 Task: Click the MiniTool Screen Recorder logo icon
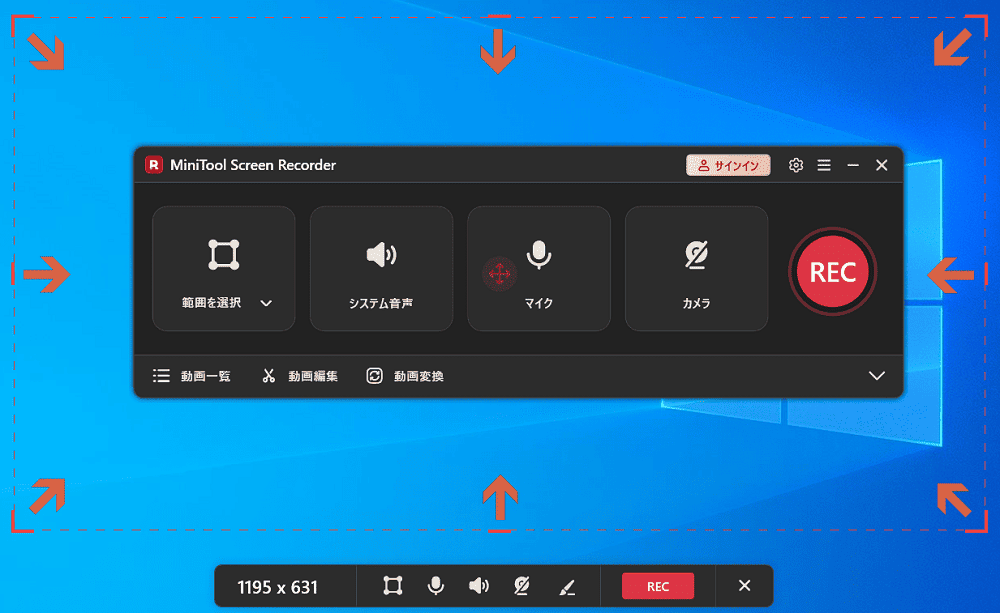(x=154, y=164)
